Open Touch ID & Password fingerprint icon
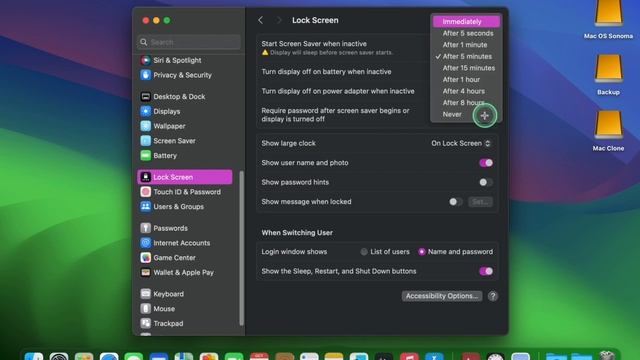Screen dimensions: 640x360 [145, 192]
